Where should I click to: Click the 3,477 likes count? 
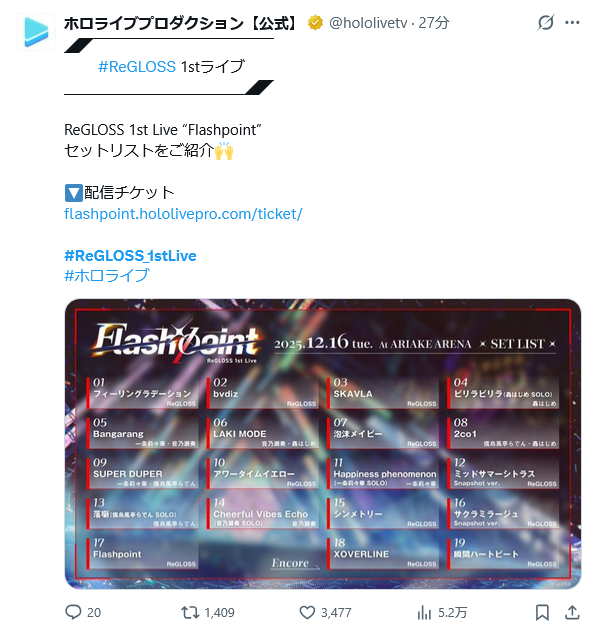pyautogui.click(x=336, y=613)
